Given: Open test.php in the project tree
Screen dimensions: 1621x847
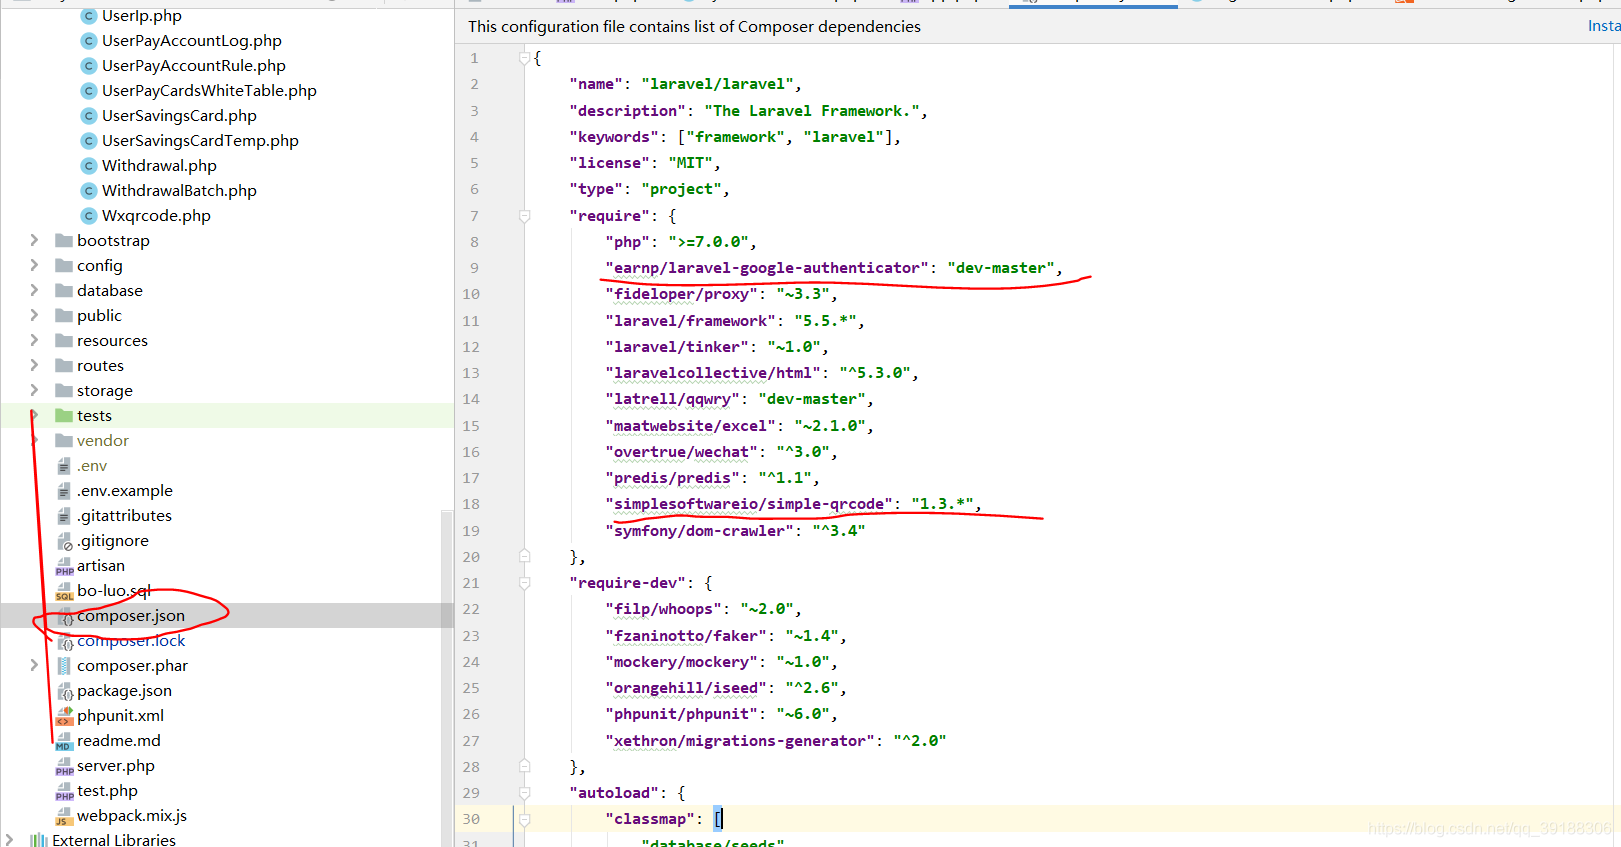Looking at the screenshot, I should [107, 791].
